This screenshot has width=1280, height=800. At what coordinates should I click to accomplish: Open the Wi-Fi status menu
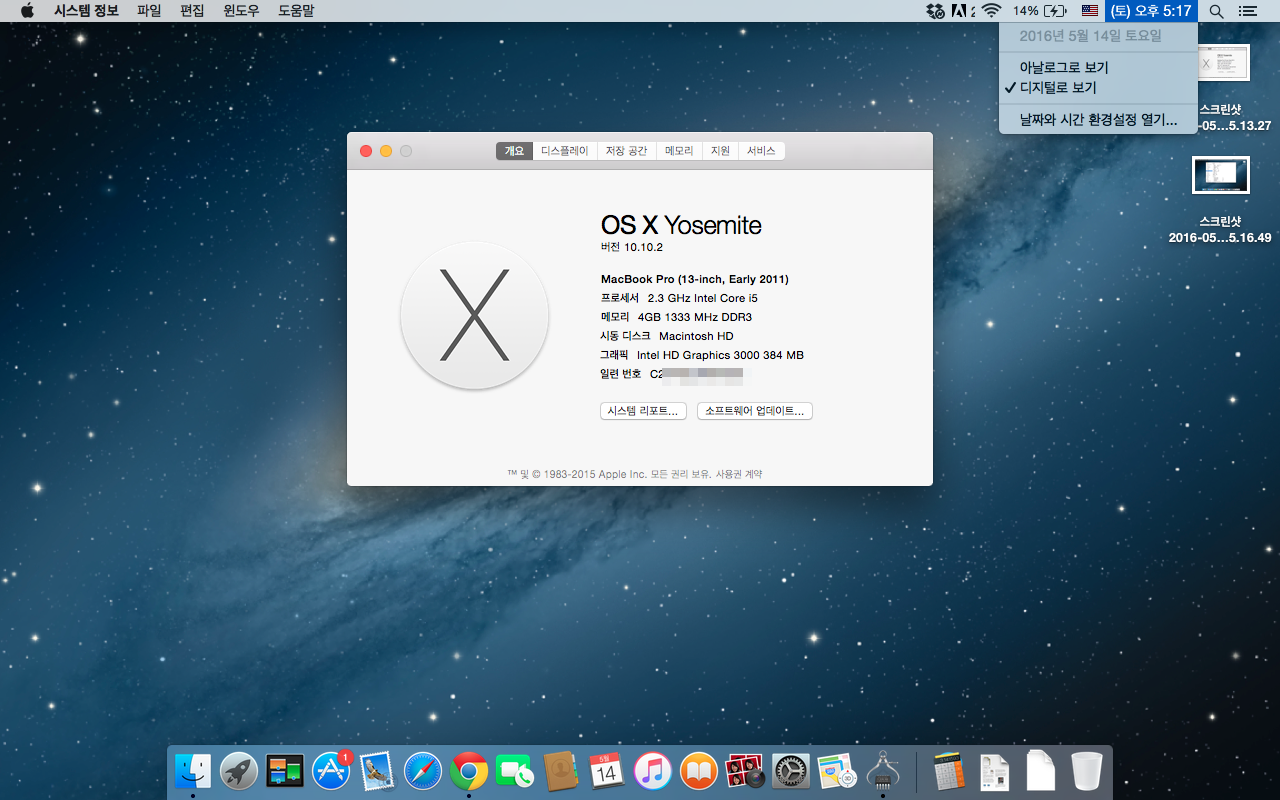991,11
